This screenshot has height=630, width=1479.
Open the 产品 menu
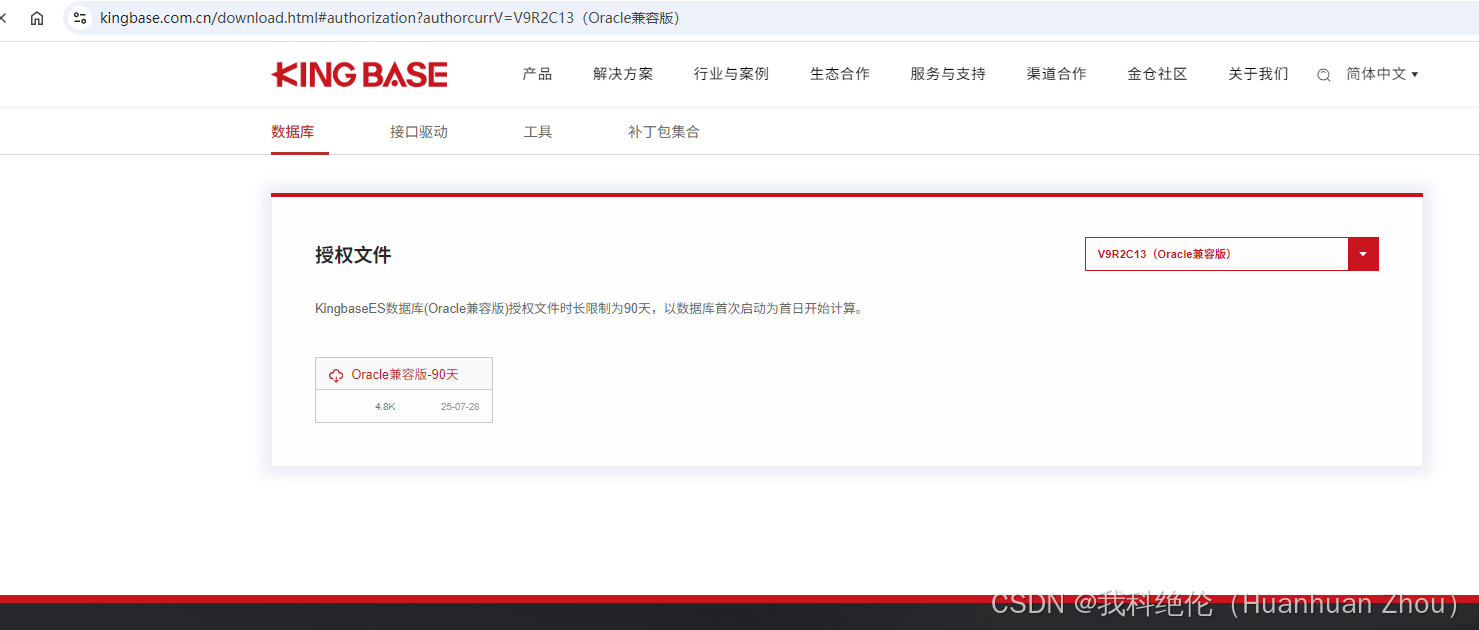[x=537, y=74]
